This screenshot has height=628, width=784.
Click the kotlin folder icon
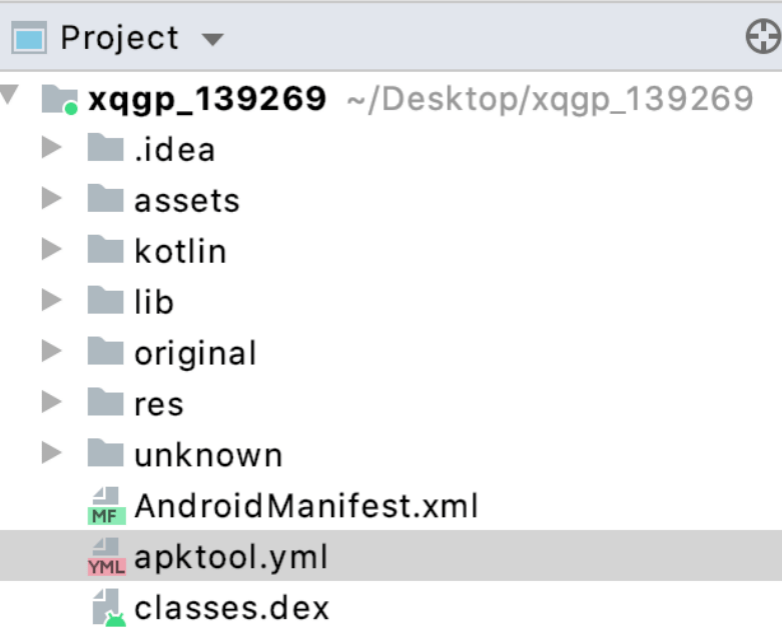(106, 251)
